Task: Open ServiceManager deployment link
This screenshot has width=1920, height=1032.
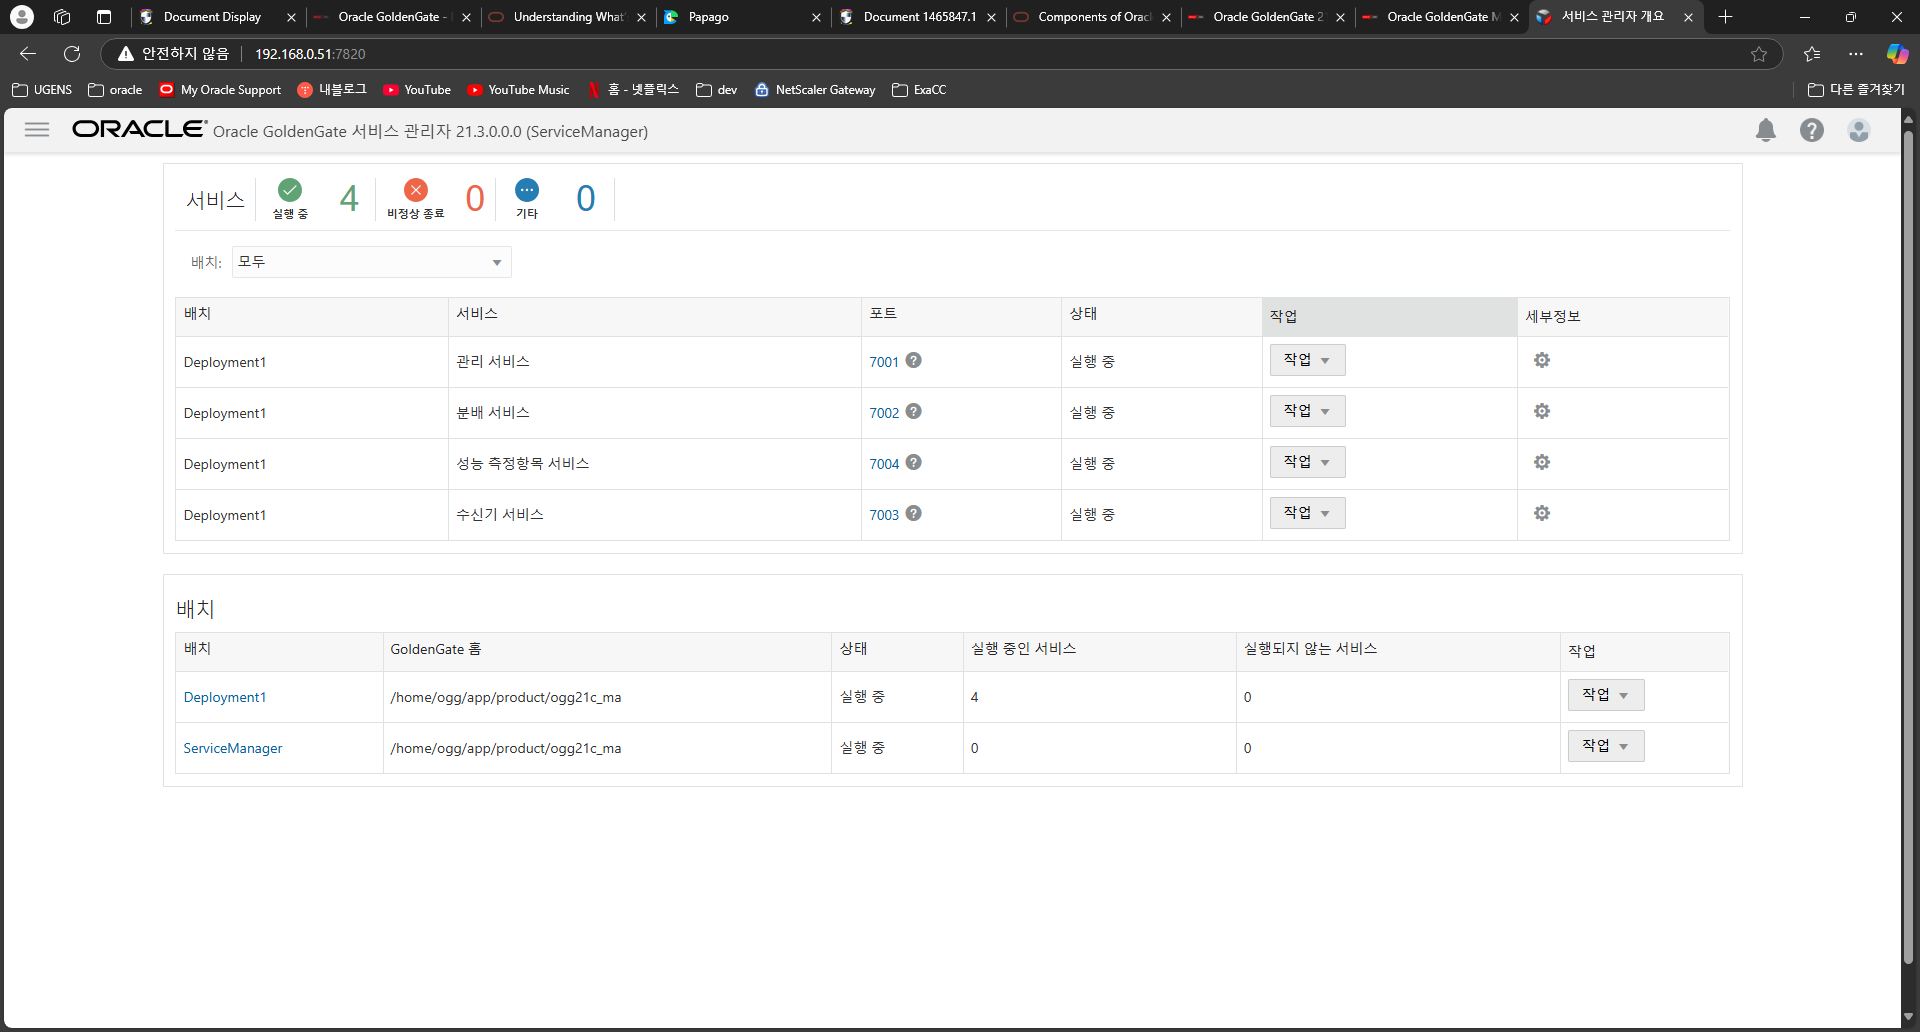Action: (x=233, y=748)
